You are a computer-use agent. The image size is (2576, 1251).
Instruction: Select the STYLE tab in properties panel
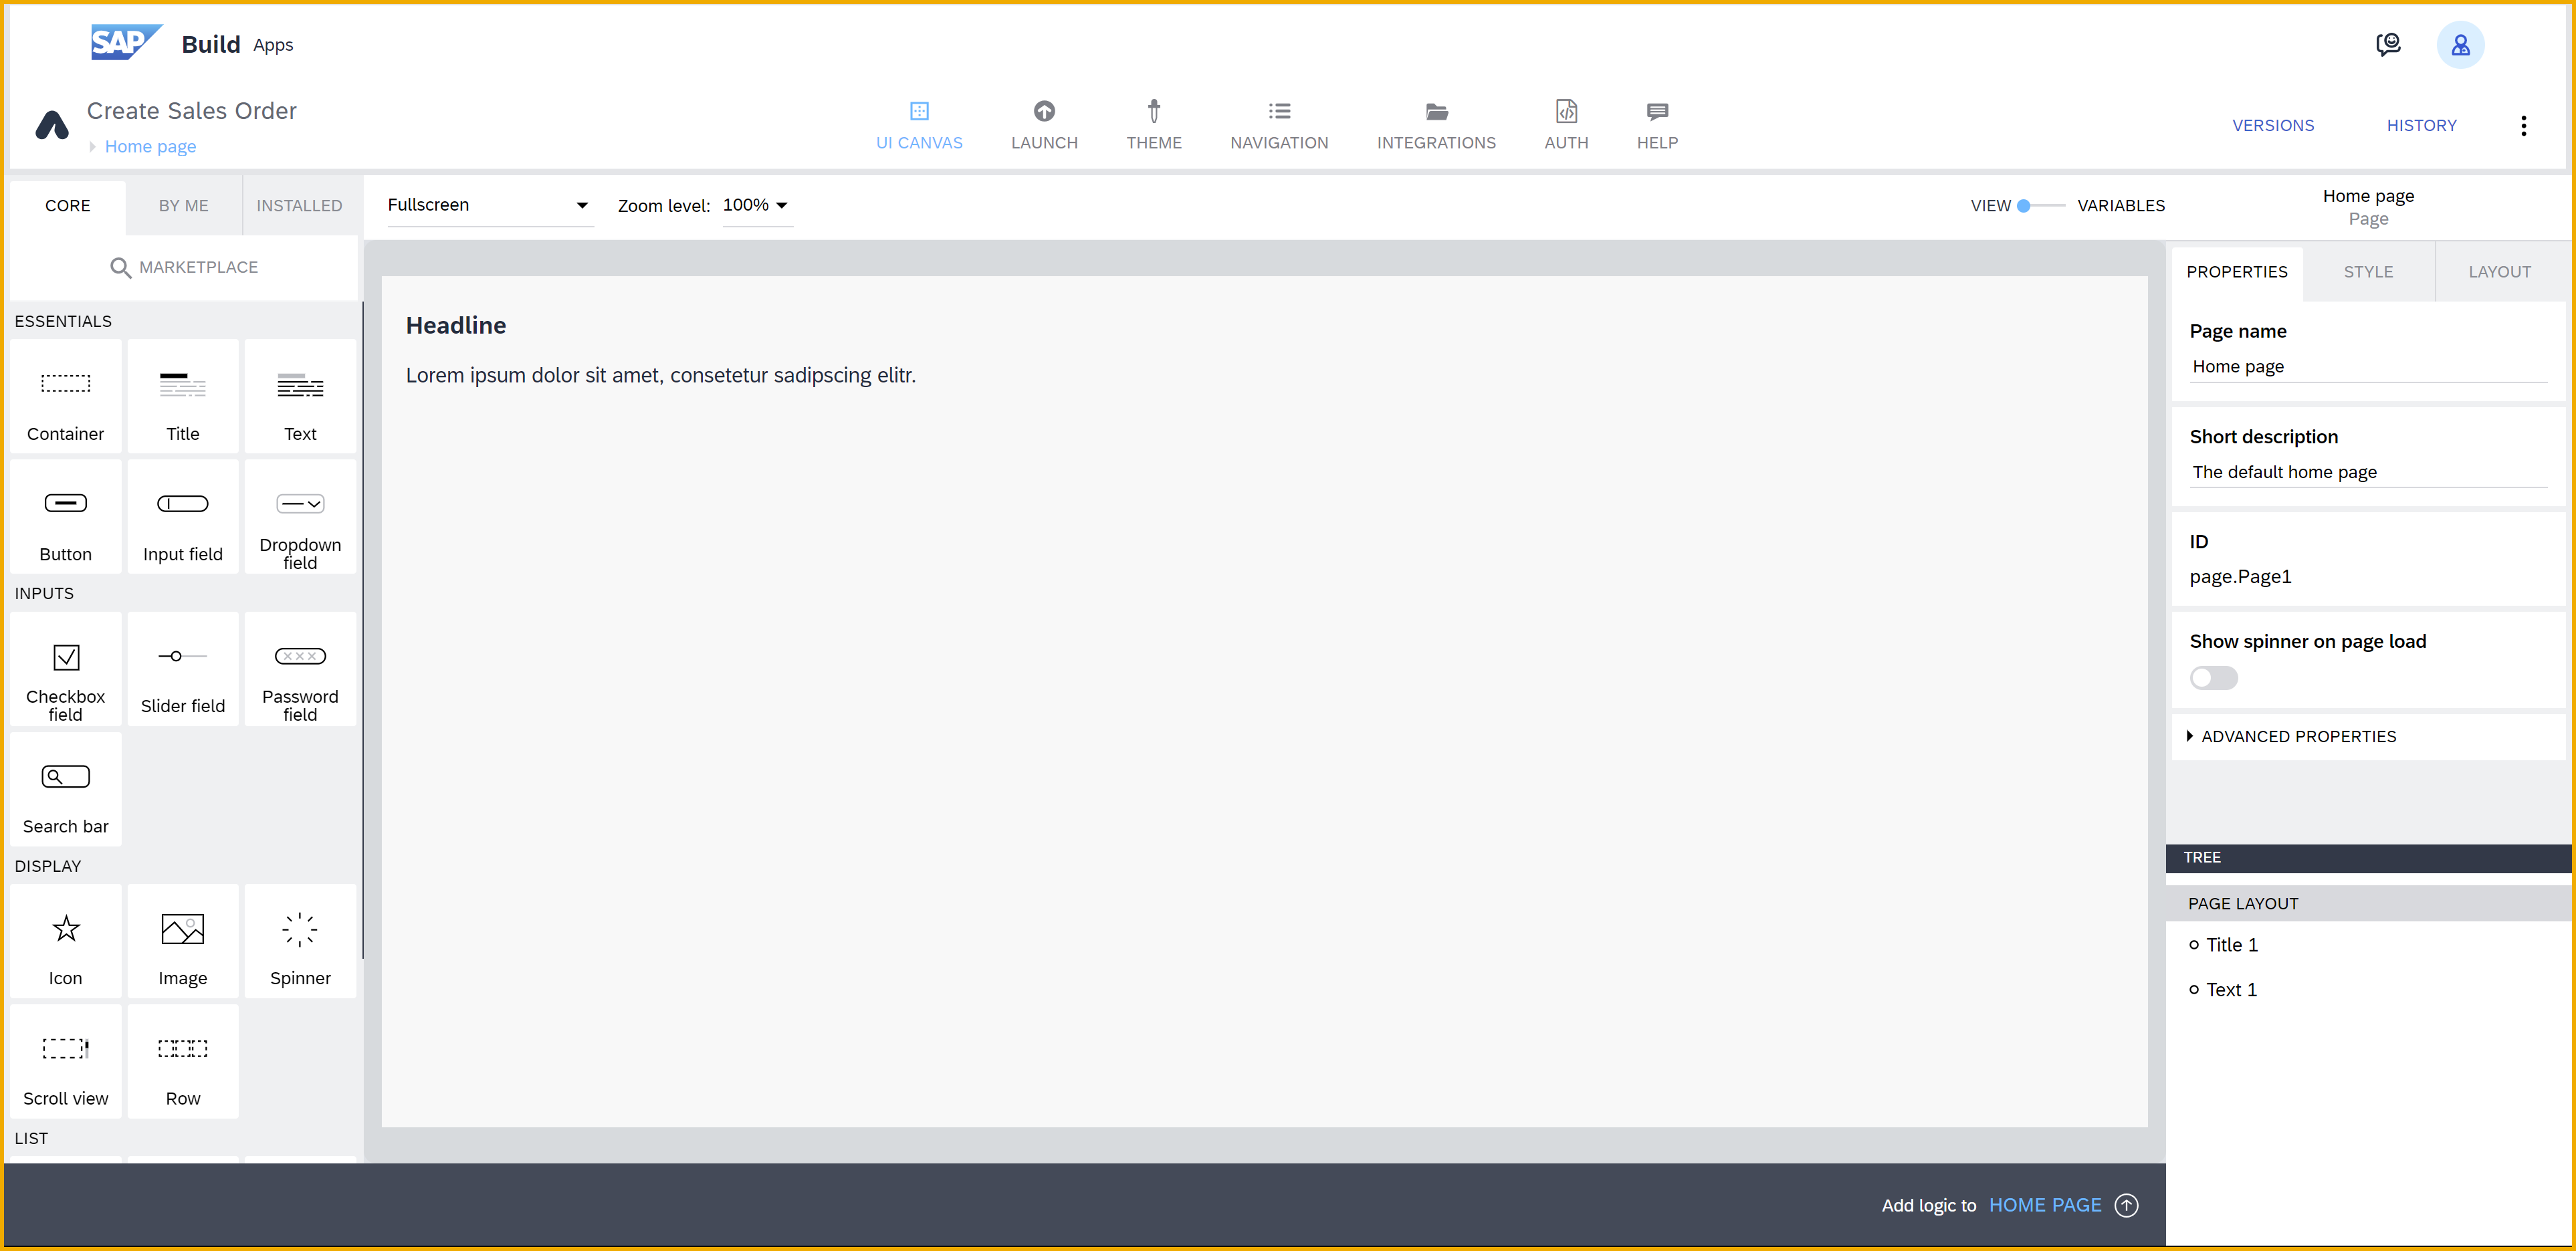(x=2367, y=271)
